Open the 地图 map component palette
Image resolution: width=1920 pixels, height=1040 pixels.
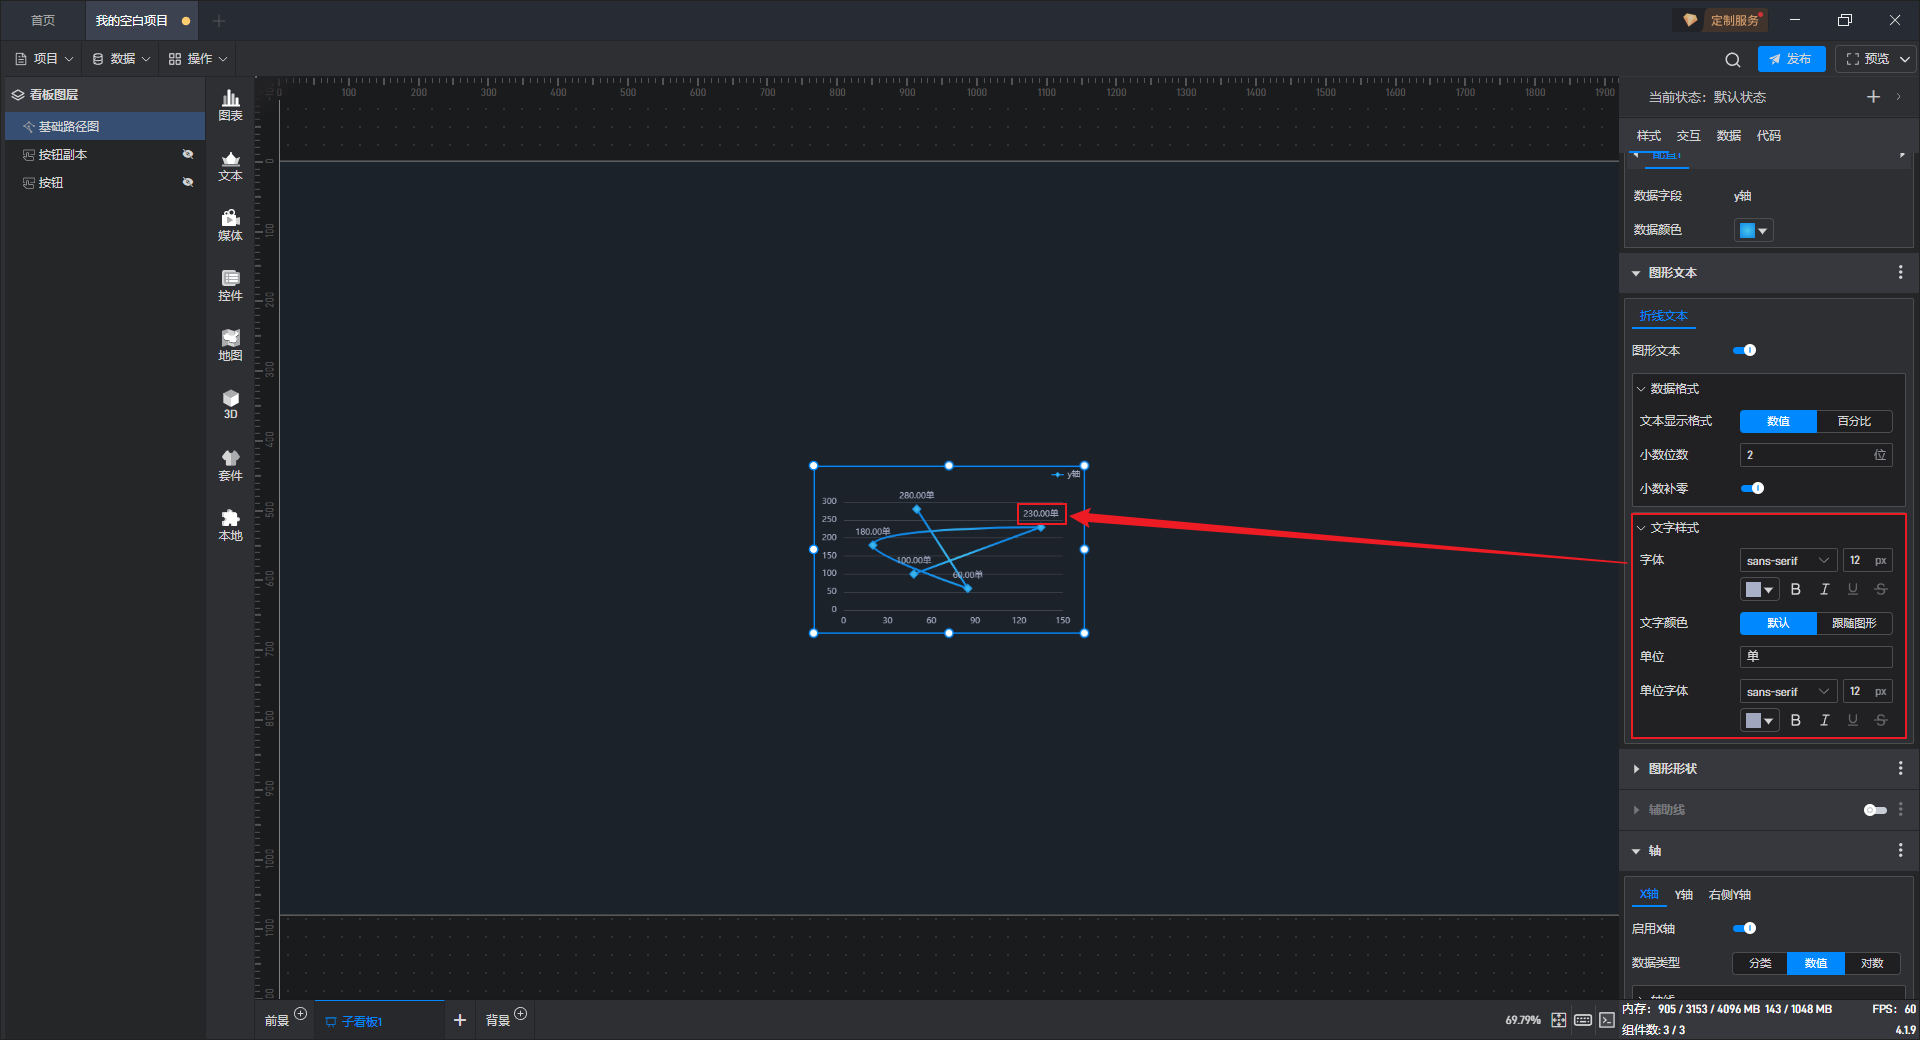coord(230,346)
